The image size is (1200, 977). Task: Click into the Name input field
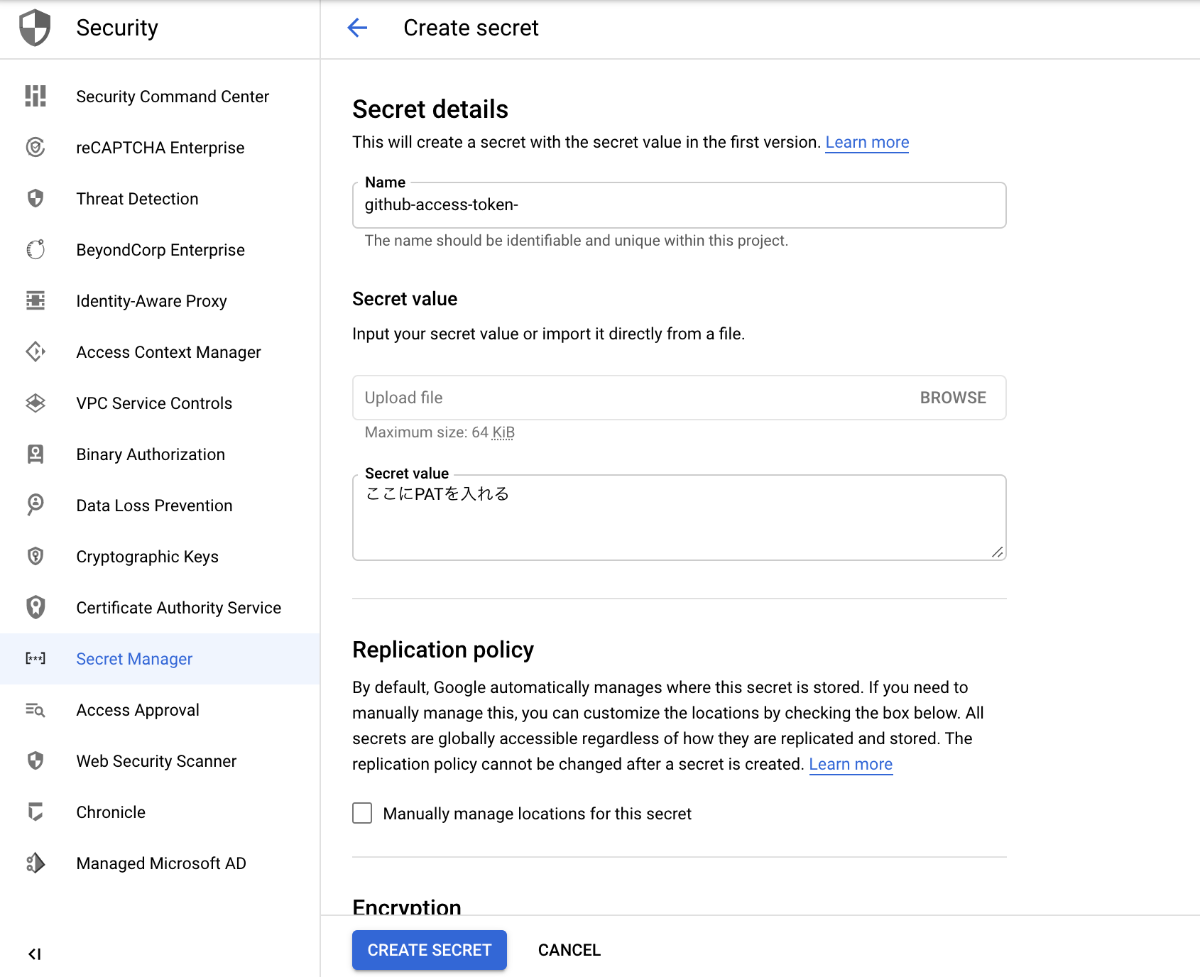point(679,205)
